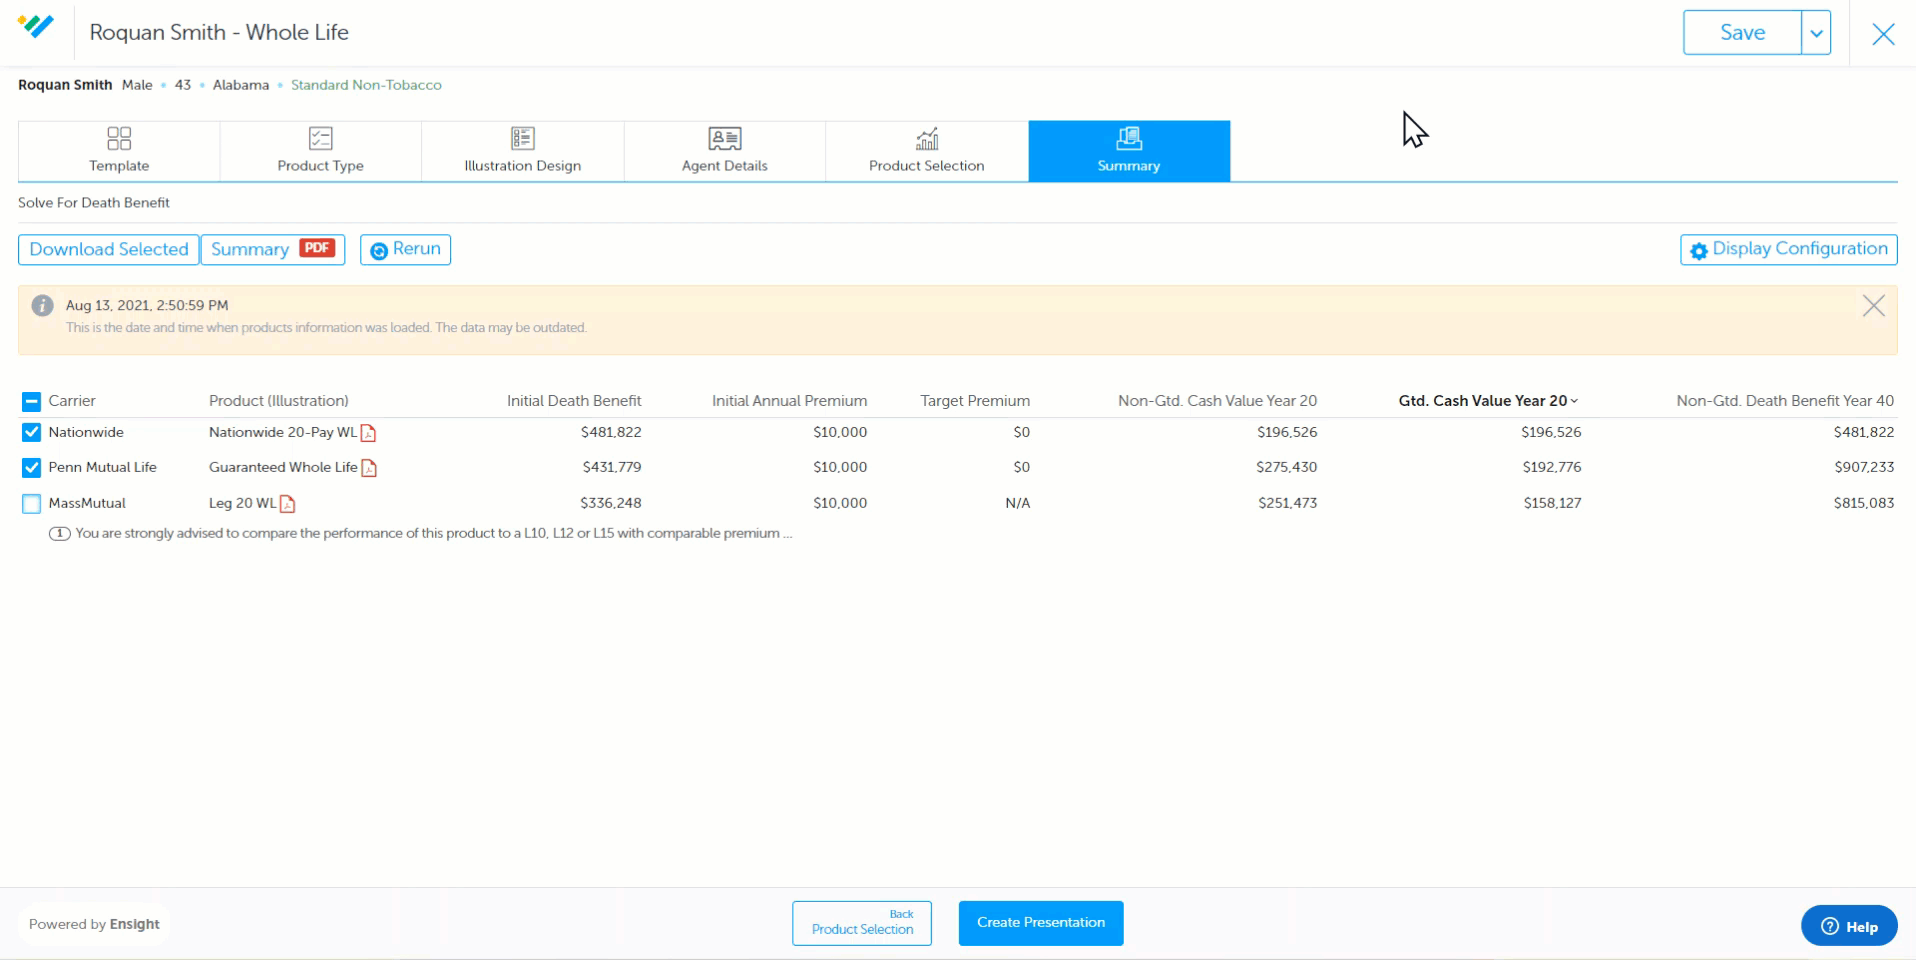This screenshot has height=960, width=1916.
Task: Click the refresh icon in Rerun button
Action: tap(379, 251)
